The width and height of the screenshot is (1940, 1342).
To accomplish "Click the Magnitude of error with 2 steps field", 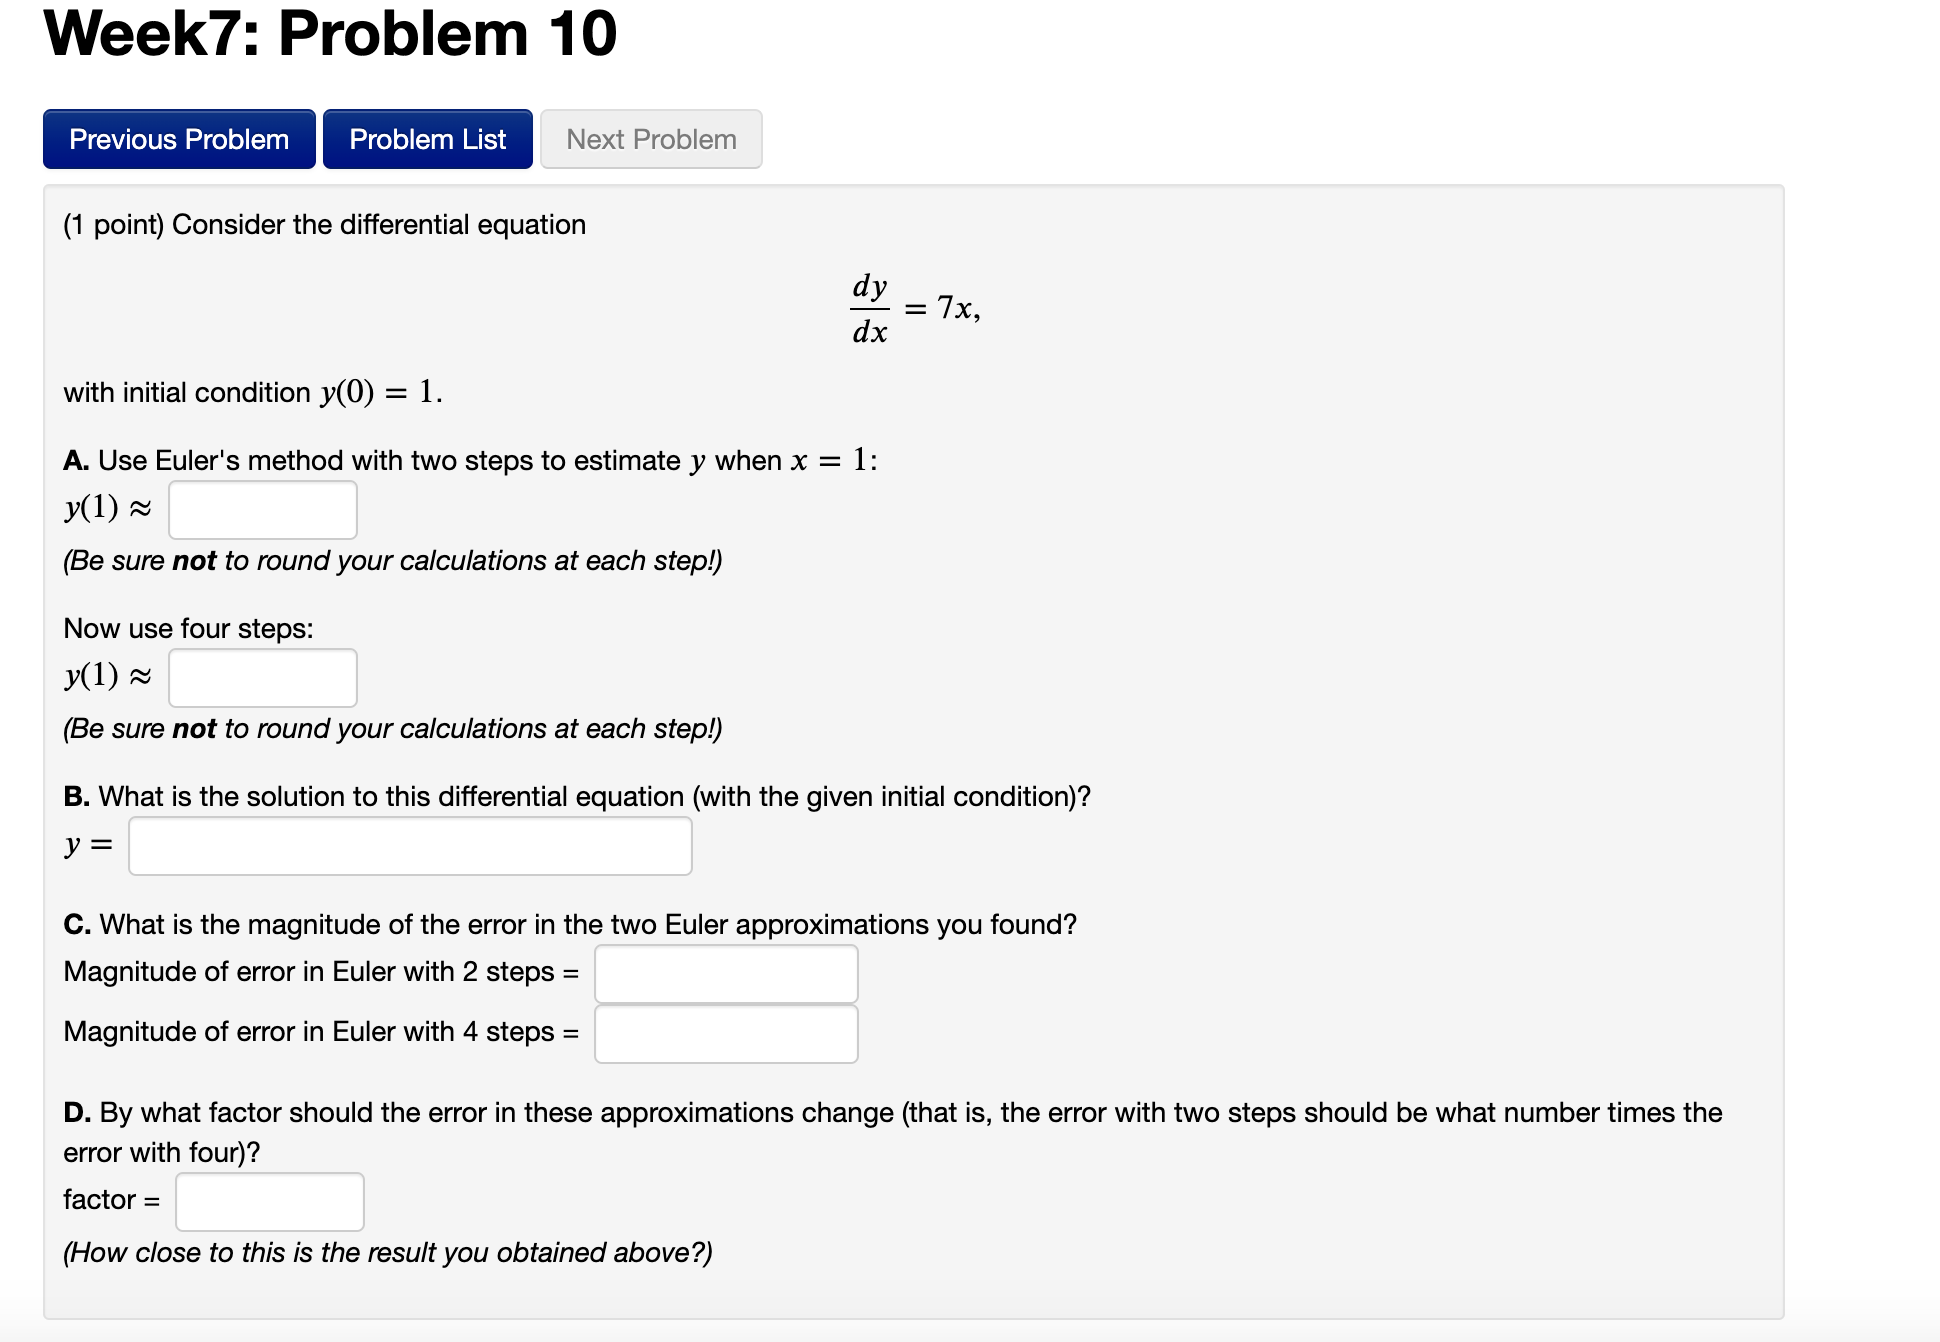I will [726, 973].
